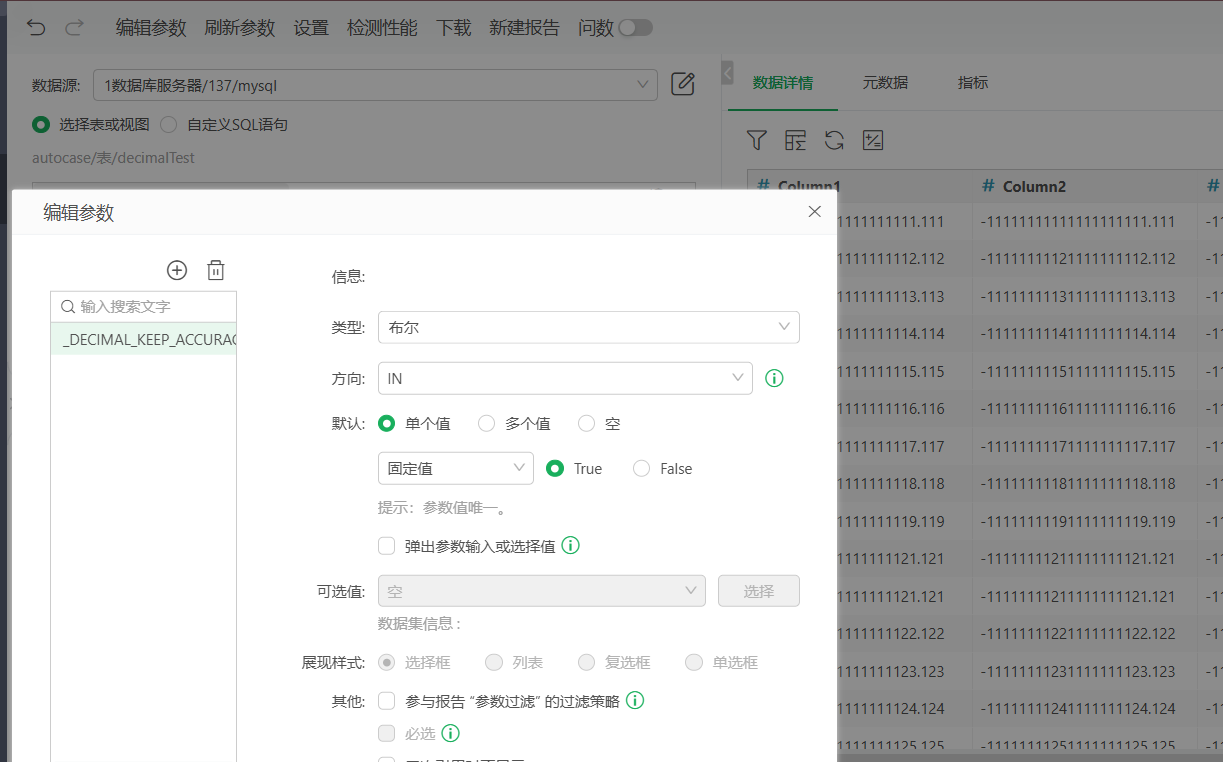The height and width of the screenshot is (762, 1223).
Task: Expand the 方向 IN dropdown
Action: [x=565, y=378]
